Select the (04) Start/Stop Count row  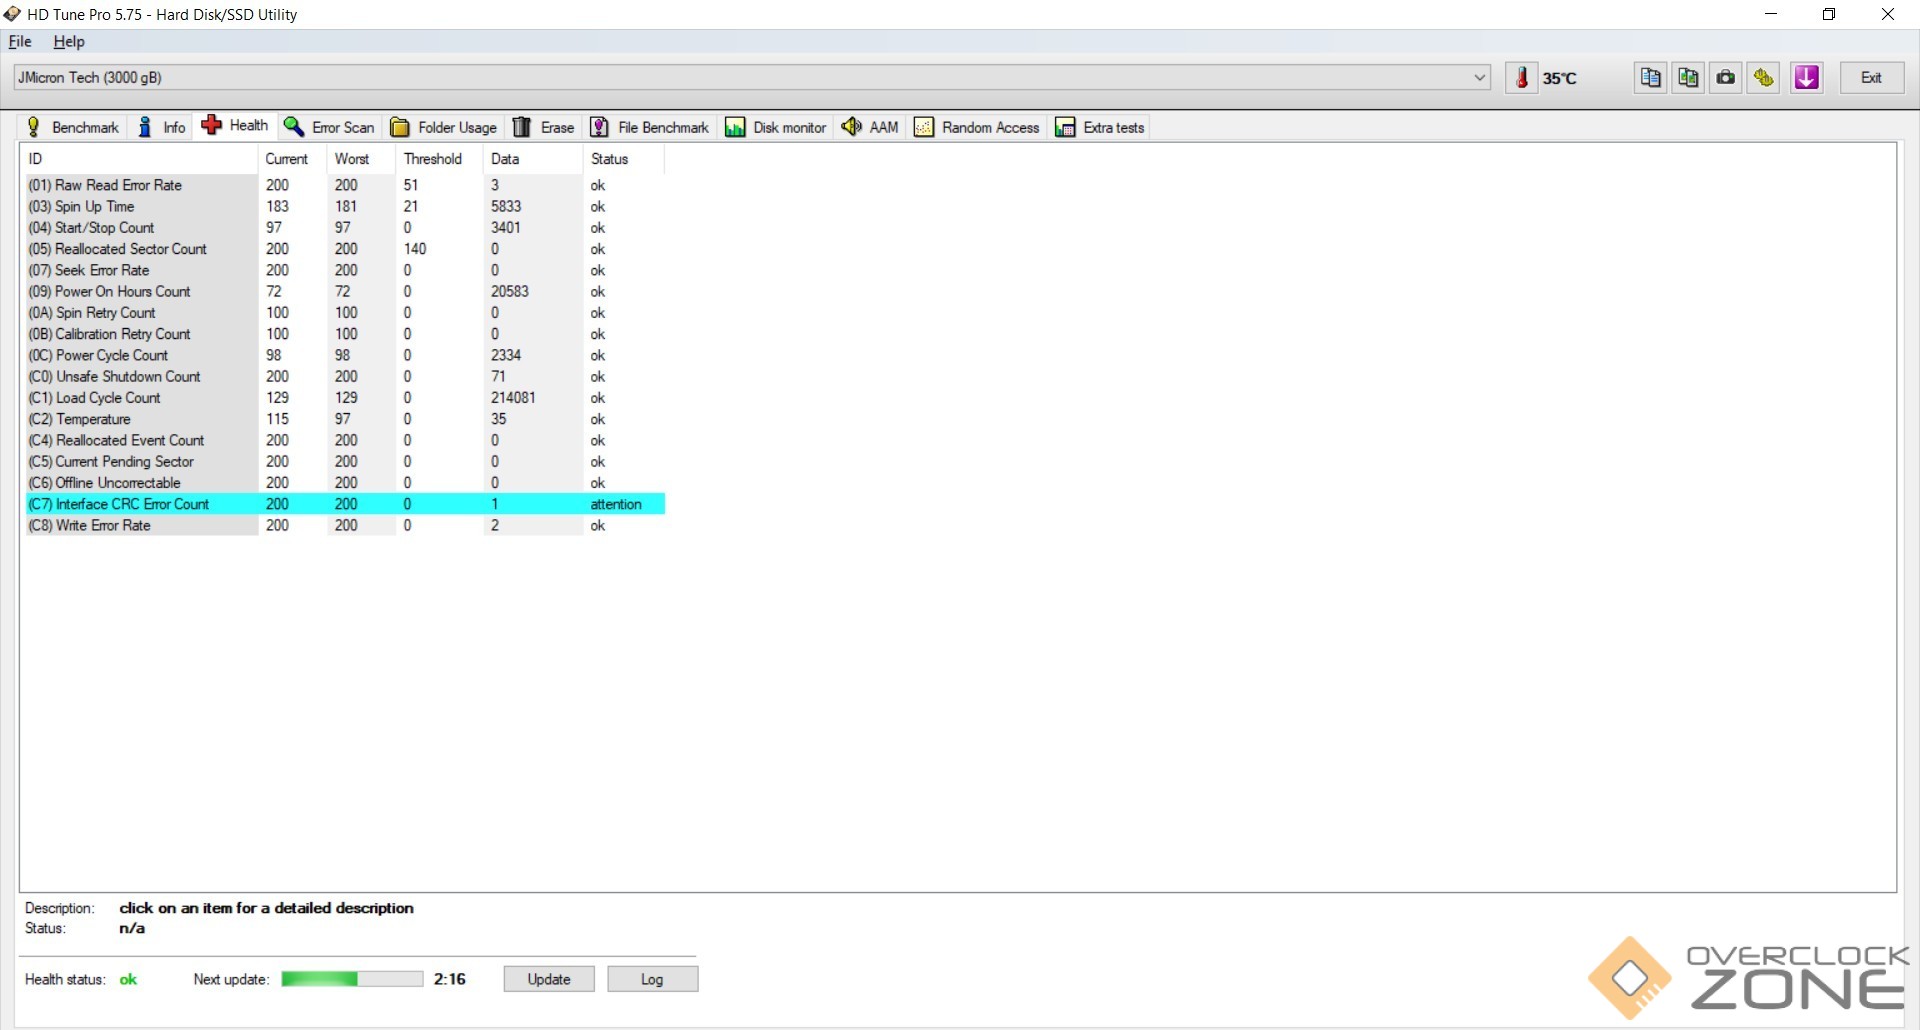click(x=345, y=228)
